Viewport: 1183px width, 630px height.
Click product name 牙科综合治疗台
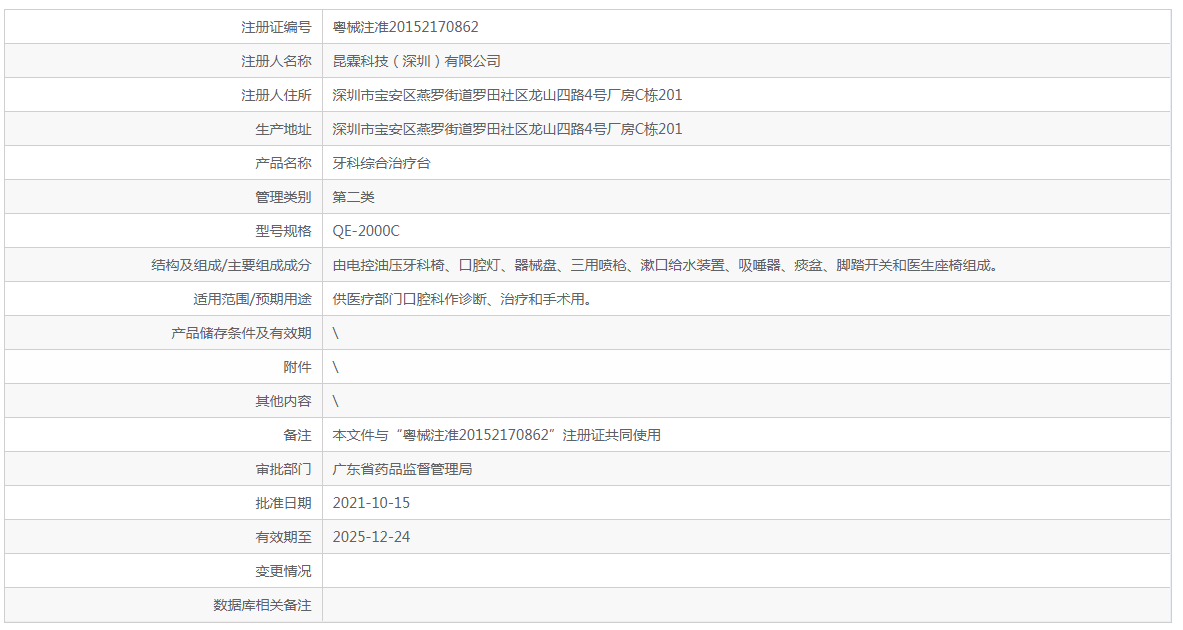pyautogui.click(x=382, y=163)
